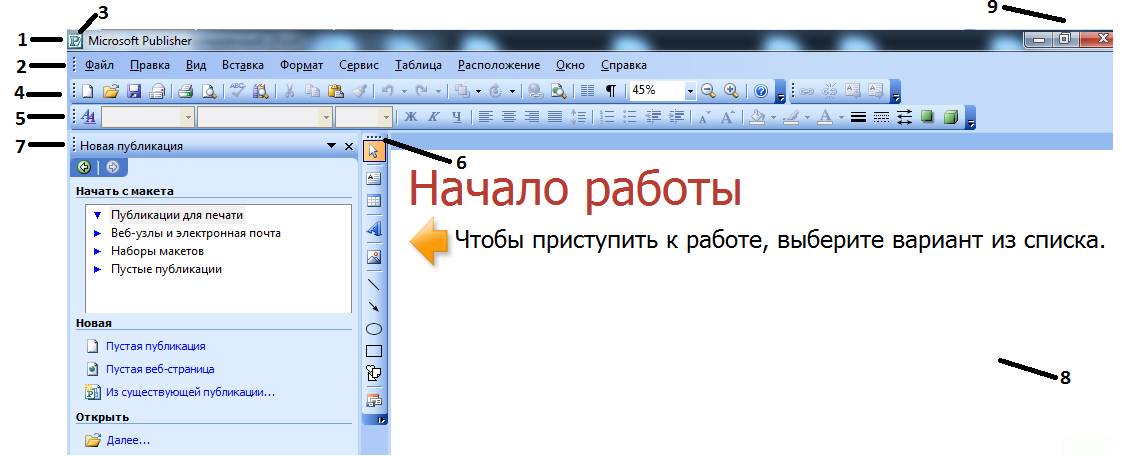Open Print Preview with the magnifier page icon
This screenshot has height=456, width=1122.
pyautogui.click(x=209, y=91)
